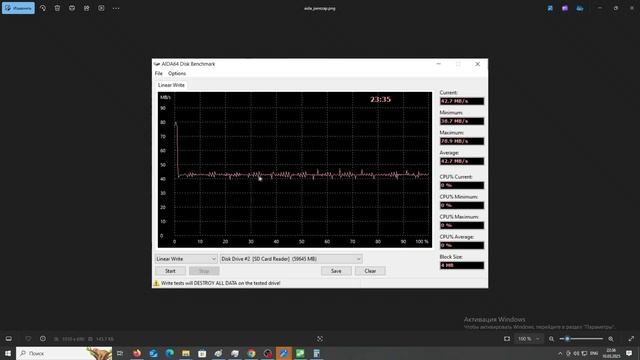Toggle the filmstrip icon in bottom bar
Viewport: 640px width, 360px height.
coord(9,339)
